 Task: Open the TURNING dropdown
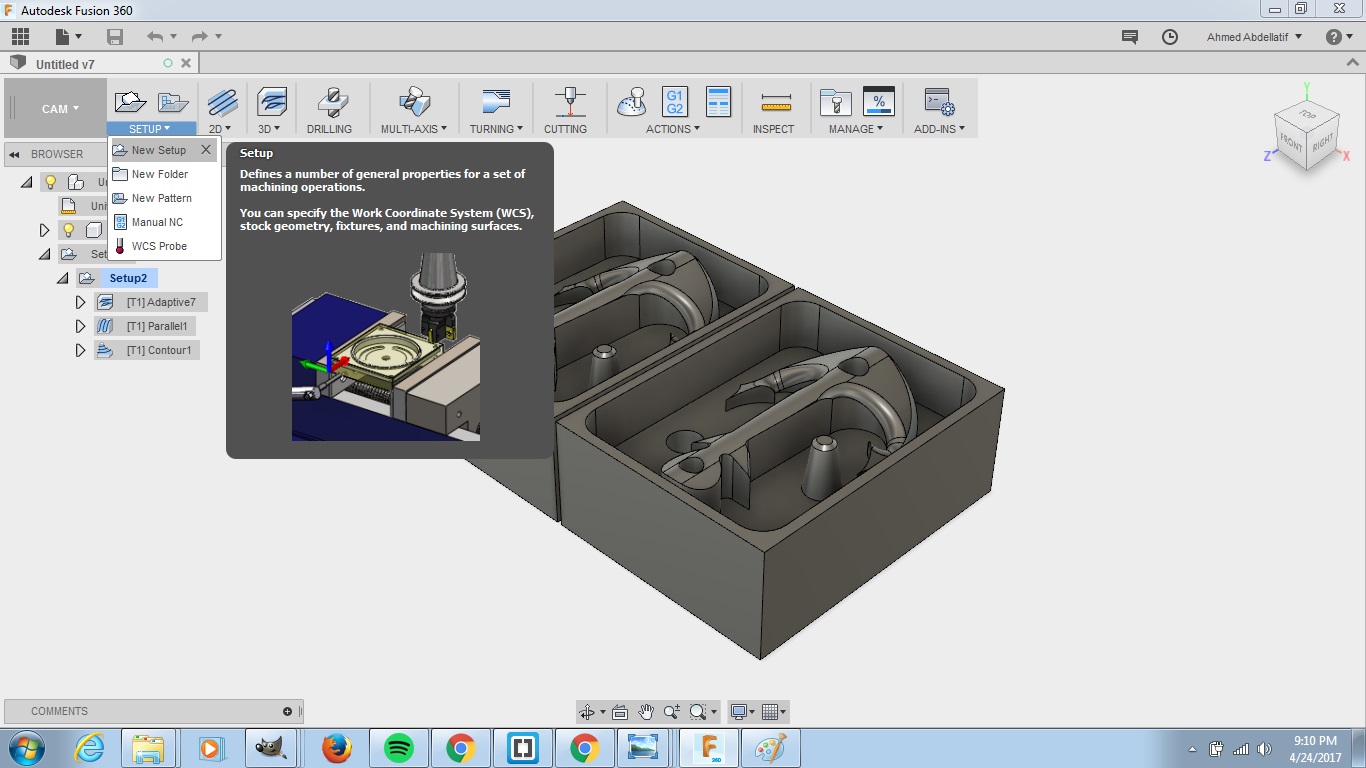496,129
